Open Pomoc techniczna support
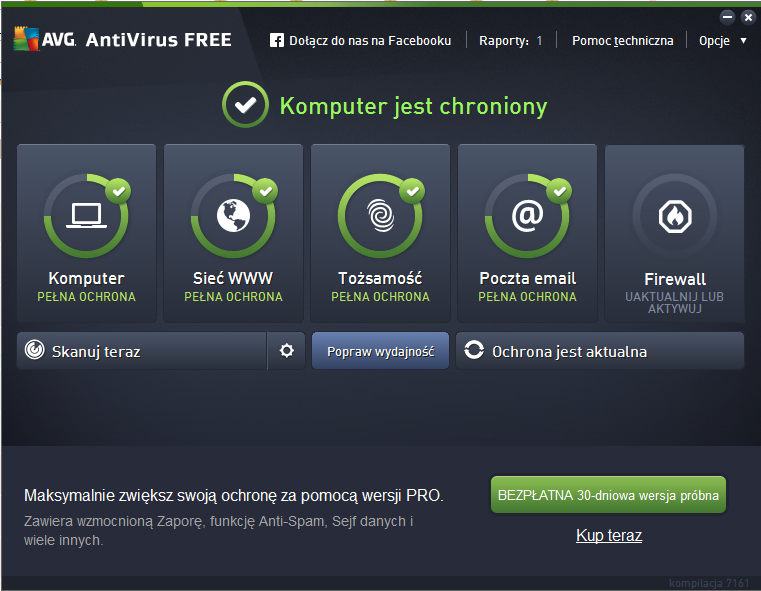Image resolution: width=761 pixels, height=591 pixels. [623, 41]
